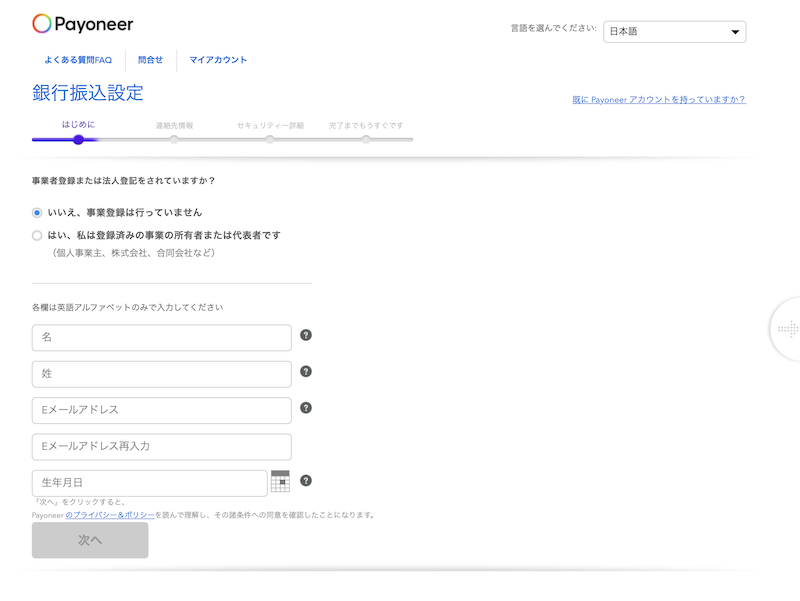Image resolution: width=800 pixels, height=601 pixels.
Task: Click the 名 input field
Action: [x=162, y=338]
